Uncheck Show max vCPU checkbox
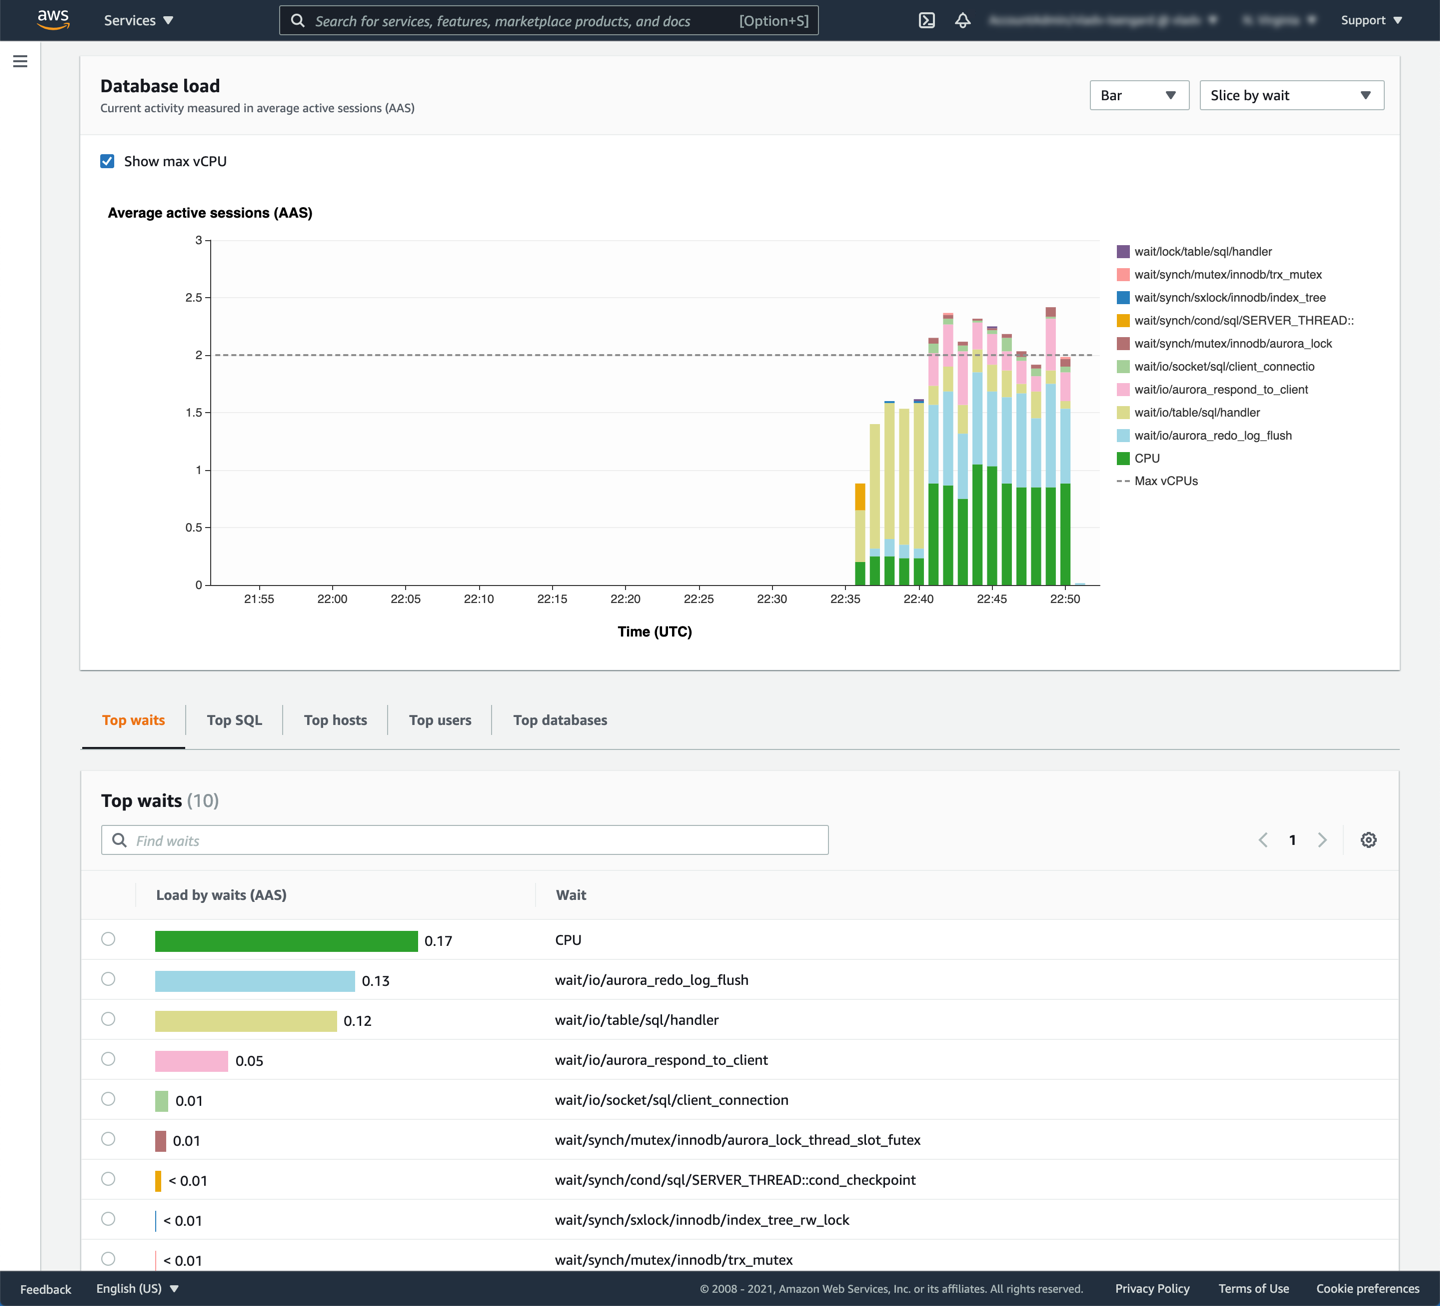This screenshot has height=1306, width=1440. (107, 161)
